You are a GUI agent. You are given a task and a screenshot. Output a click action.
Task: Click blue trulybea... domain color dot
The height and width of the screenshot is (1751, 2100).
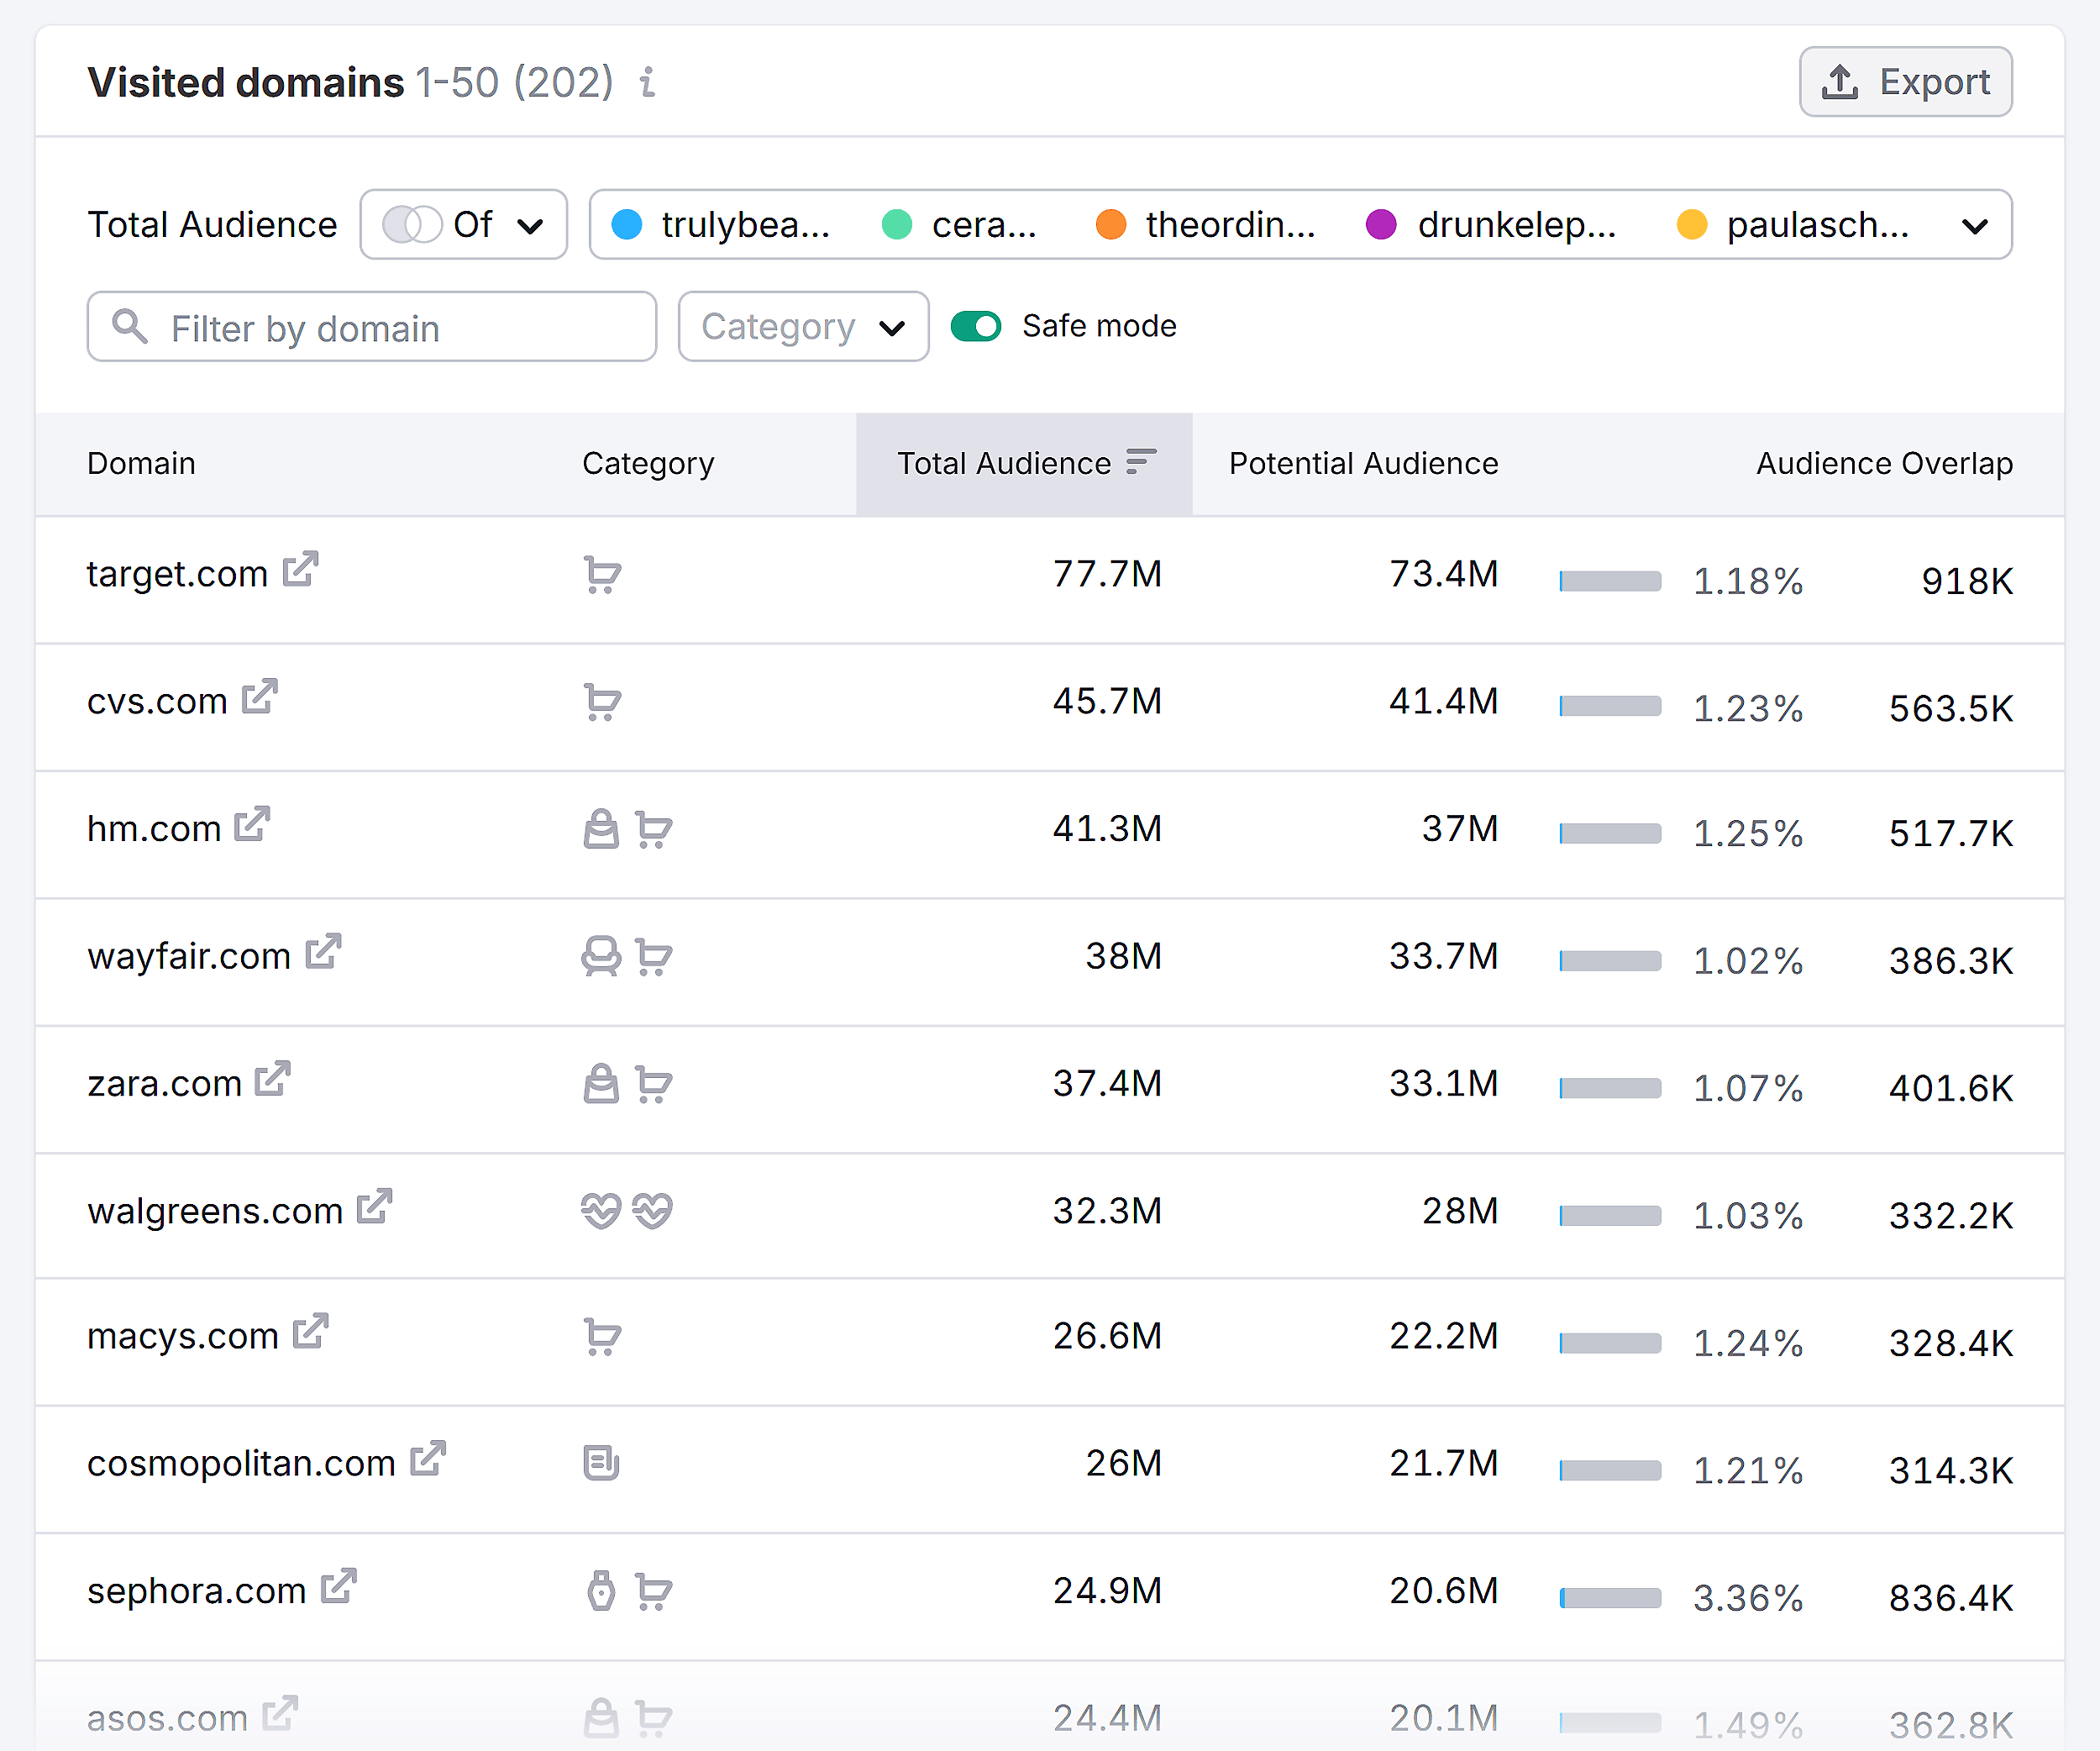627,225
